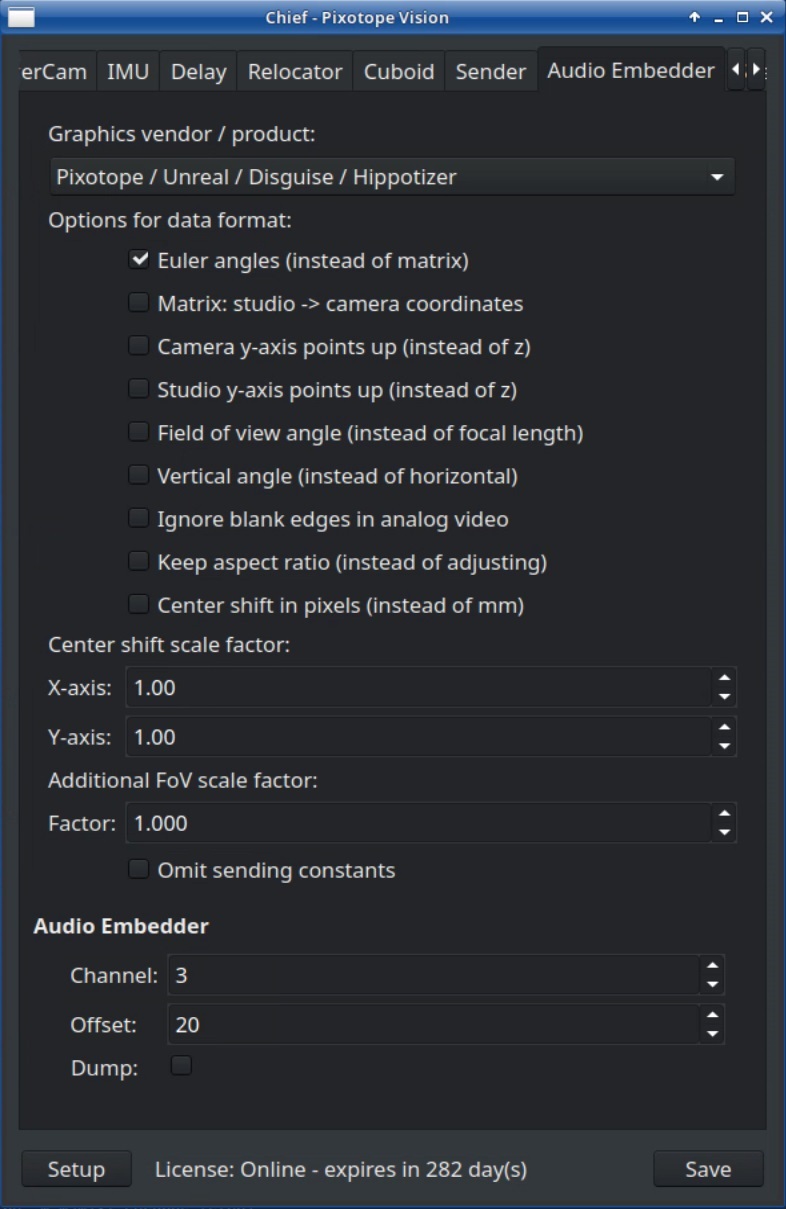786x1209 pixels.
Task: Check Omit sending constants
Action: [139, 869]
